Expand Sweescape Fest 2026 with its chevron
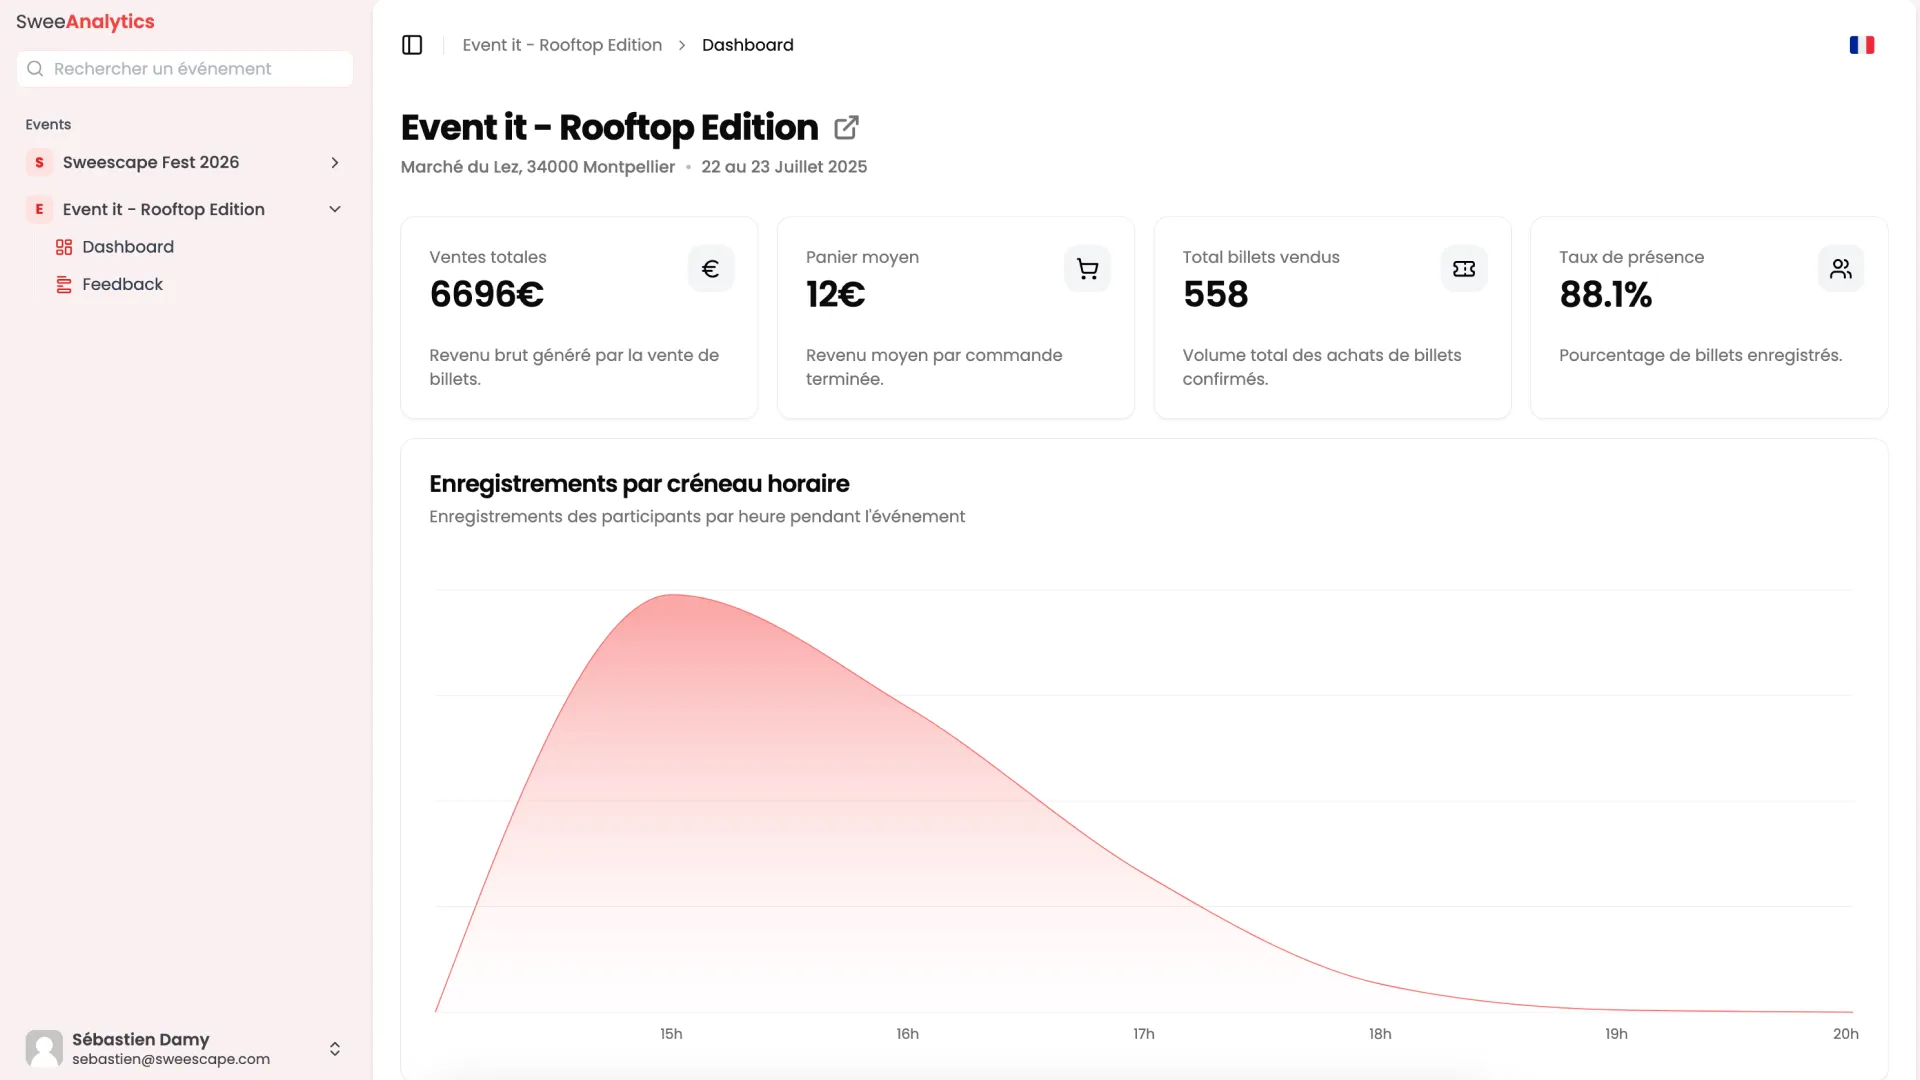Image resolution: width=1920 pixels, height=1080 pixels. tap(335, 162)
